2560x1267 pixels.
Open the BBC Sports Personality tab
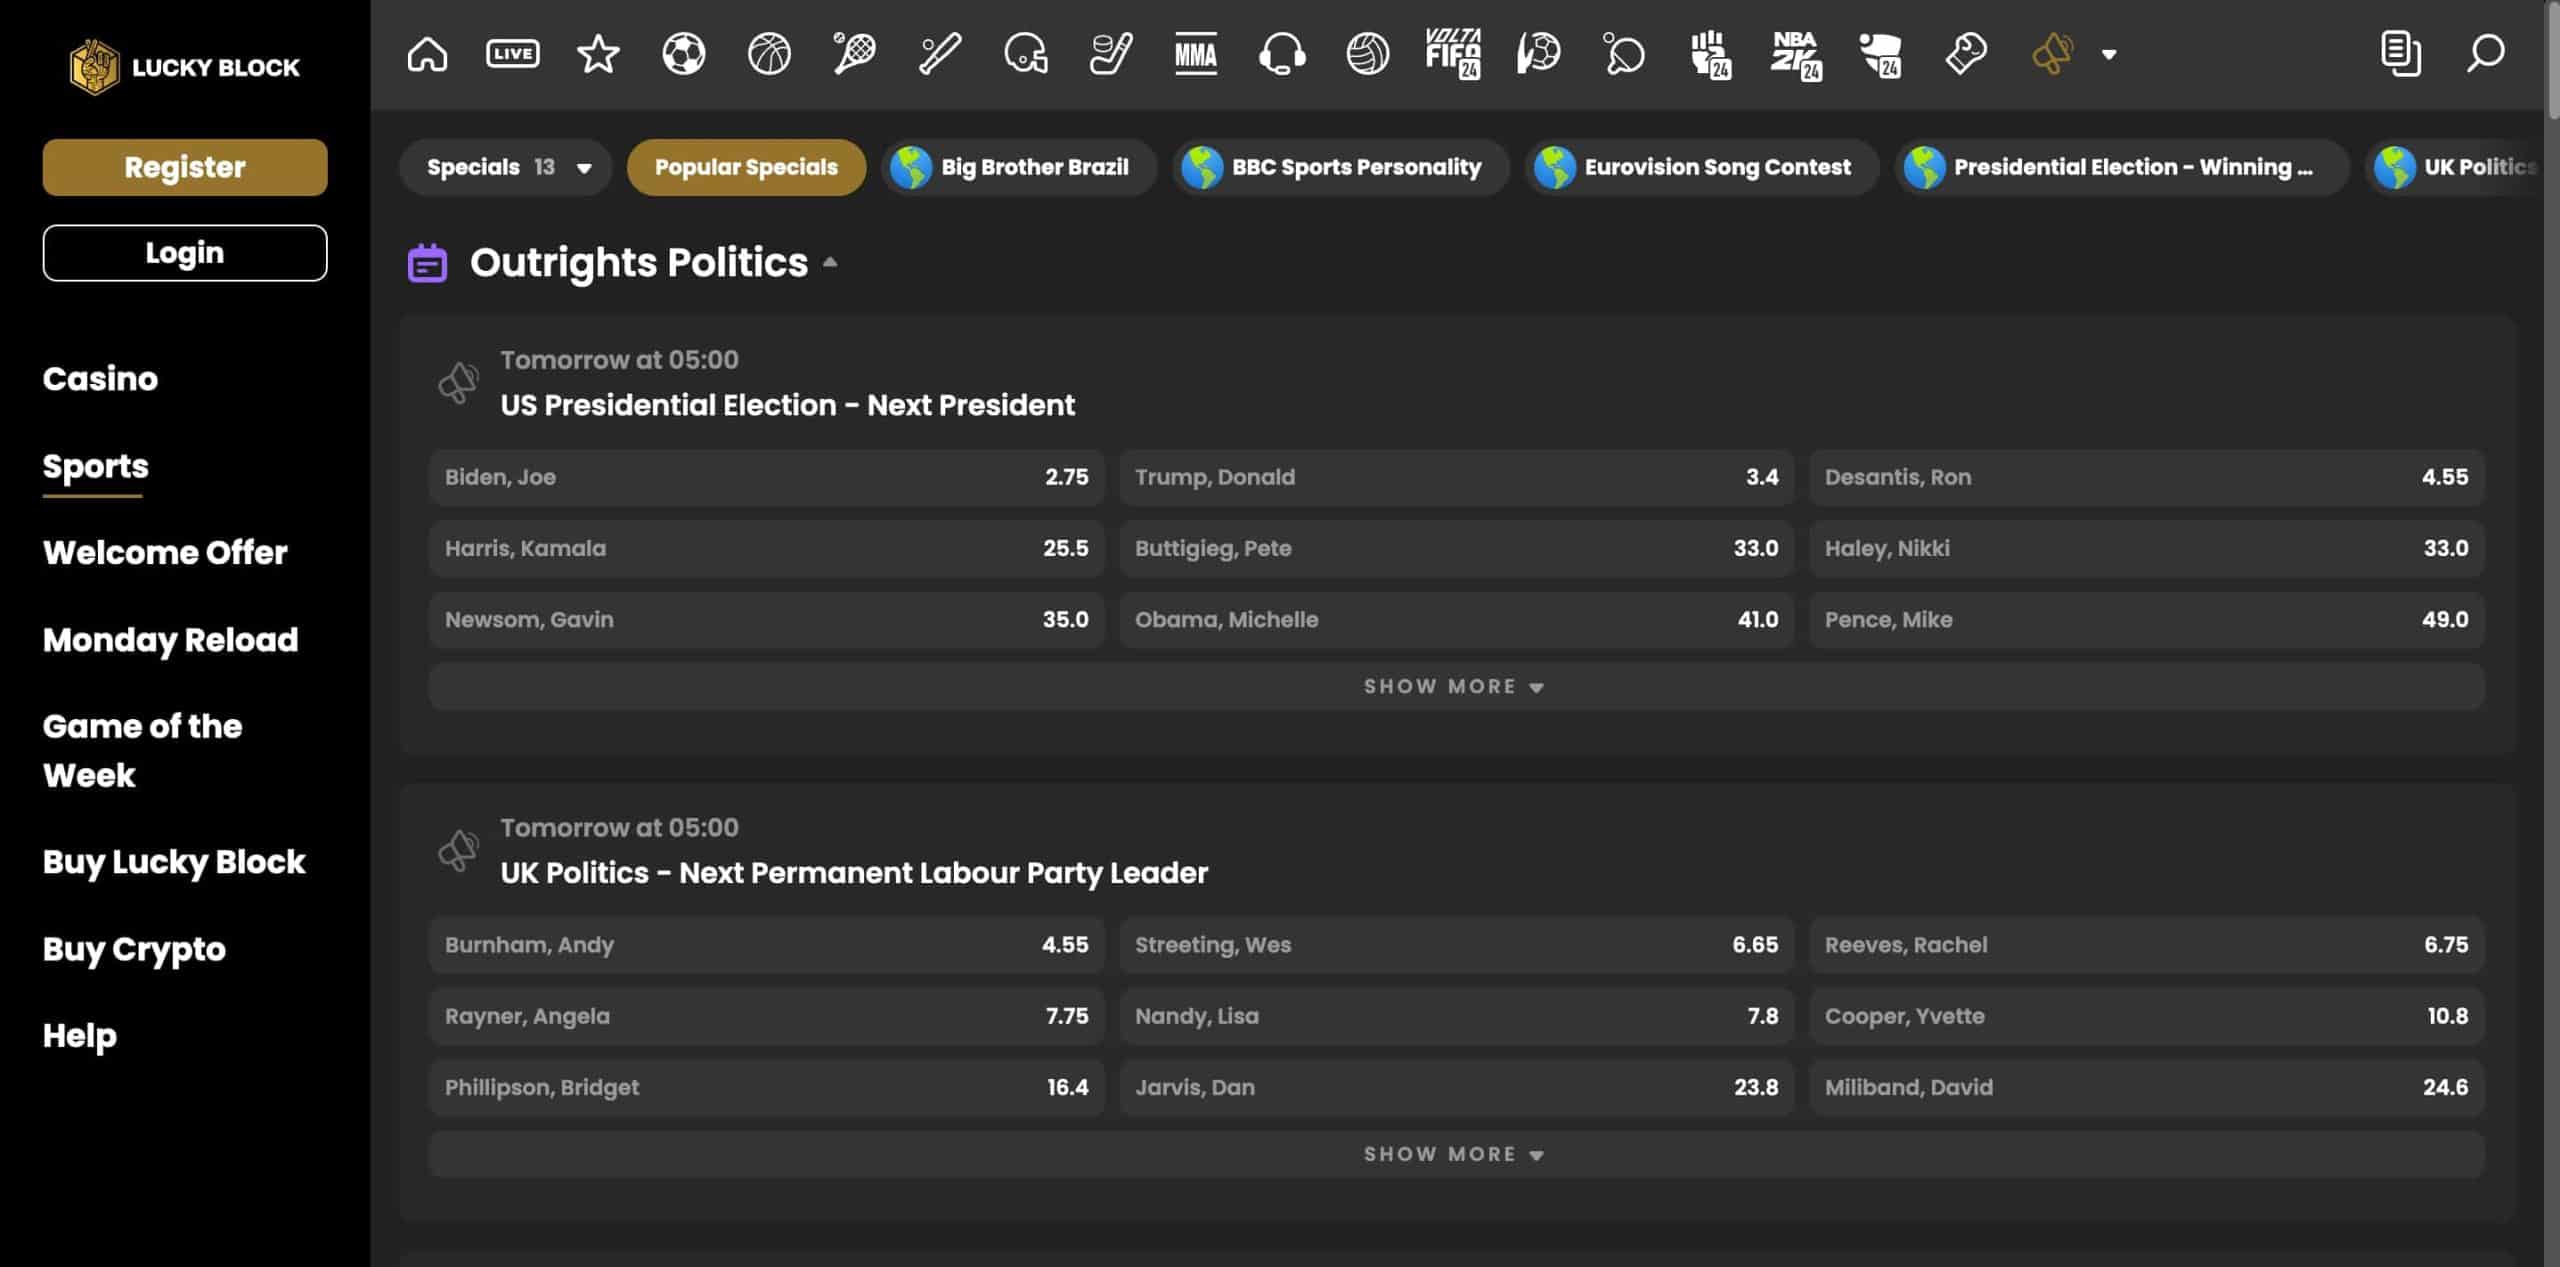[1340, 167]
